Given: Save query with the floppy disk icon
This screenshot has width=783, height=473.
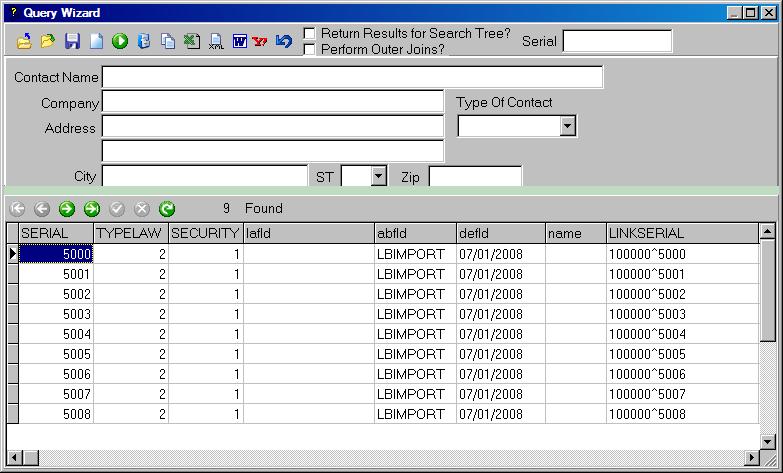Looking at the screenshot, I should pos(72,41).
